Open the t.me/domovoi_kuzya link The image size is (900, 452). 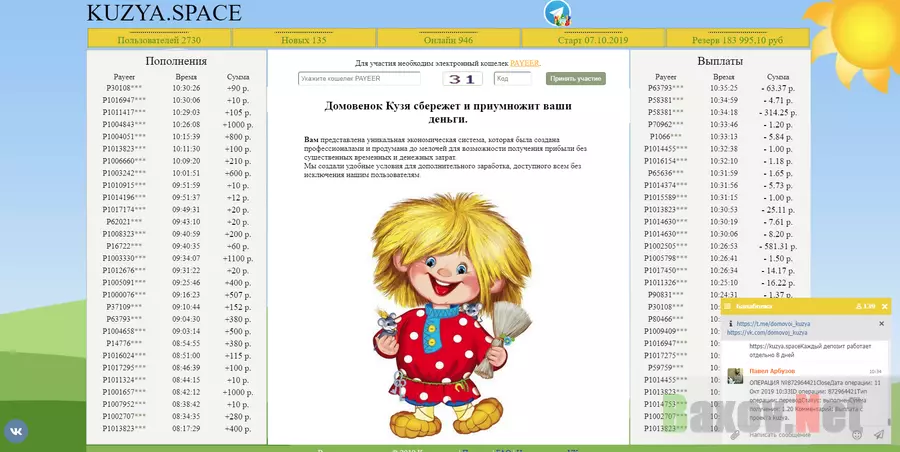[773, 324]
